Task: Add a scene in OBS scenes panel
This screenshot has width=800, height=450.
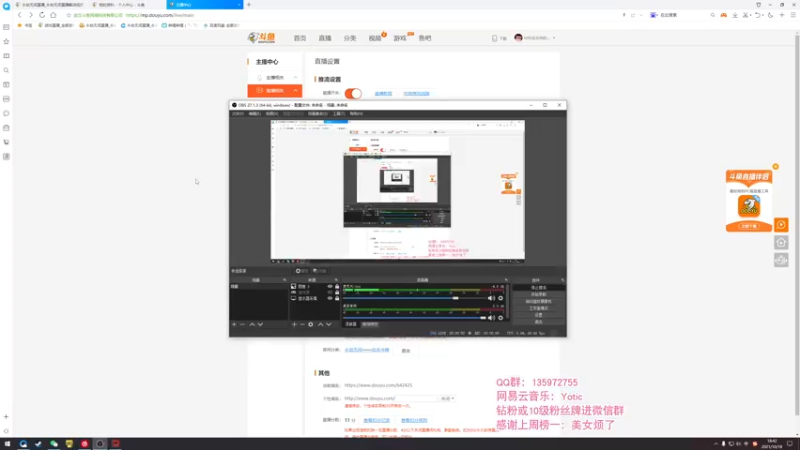Action: [234, 324]
